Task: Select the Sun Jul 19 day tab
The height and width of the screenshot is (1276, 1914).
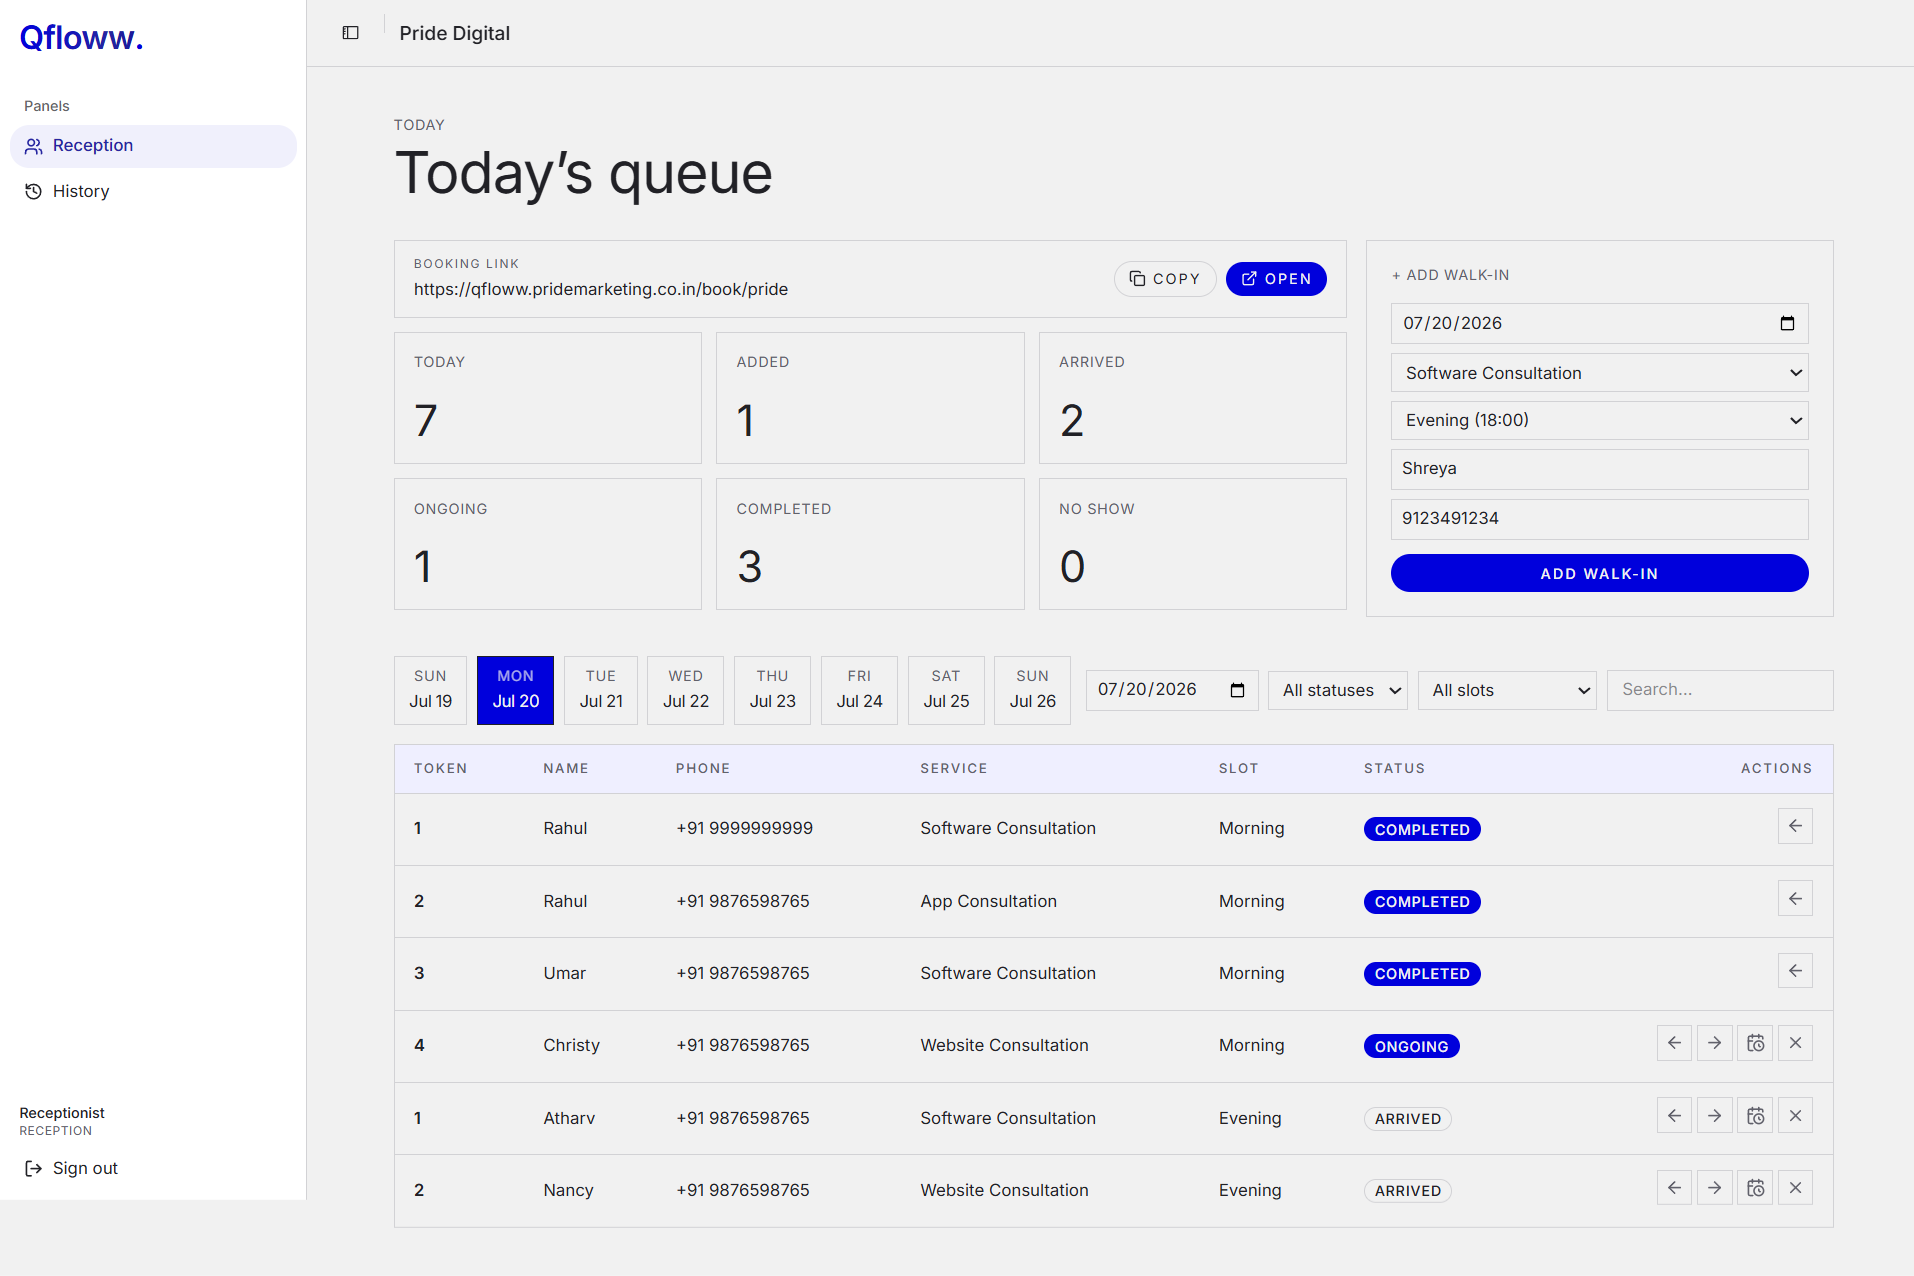Action: [x=430, y=690]
